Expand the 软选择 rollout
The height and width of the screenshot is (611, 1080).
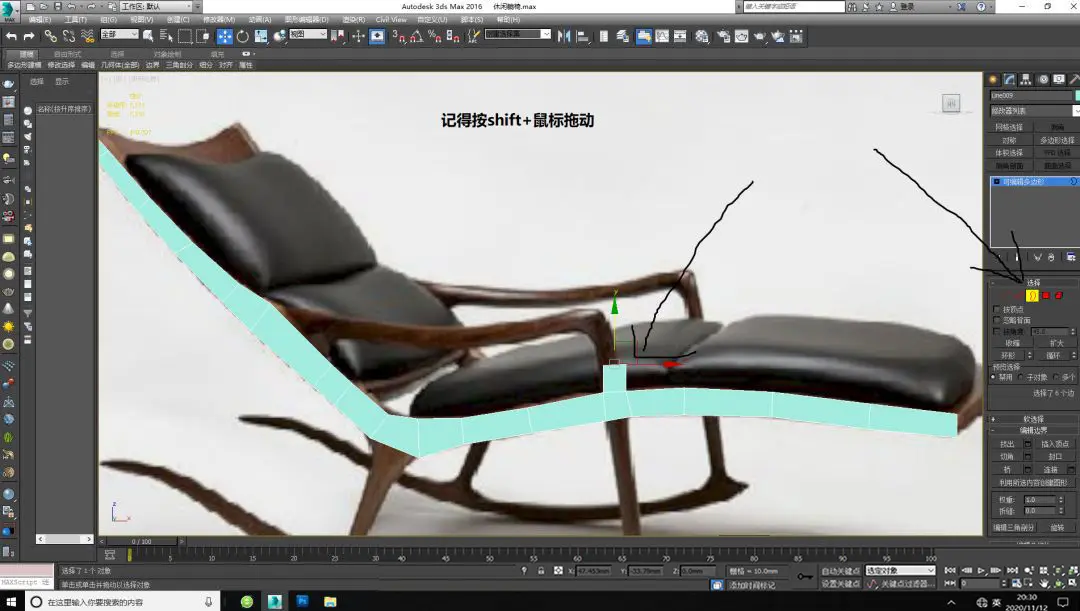click(1034, 419)
